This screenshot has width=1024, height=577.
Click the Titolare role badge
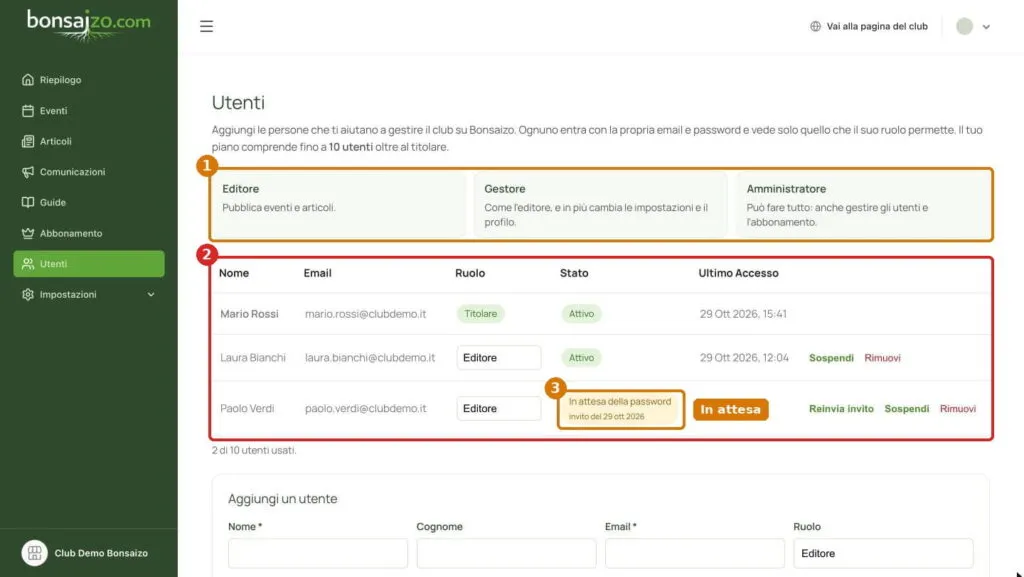(481, 314)
